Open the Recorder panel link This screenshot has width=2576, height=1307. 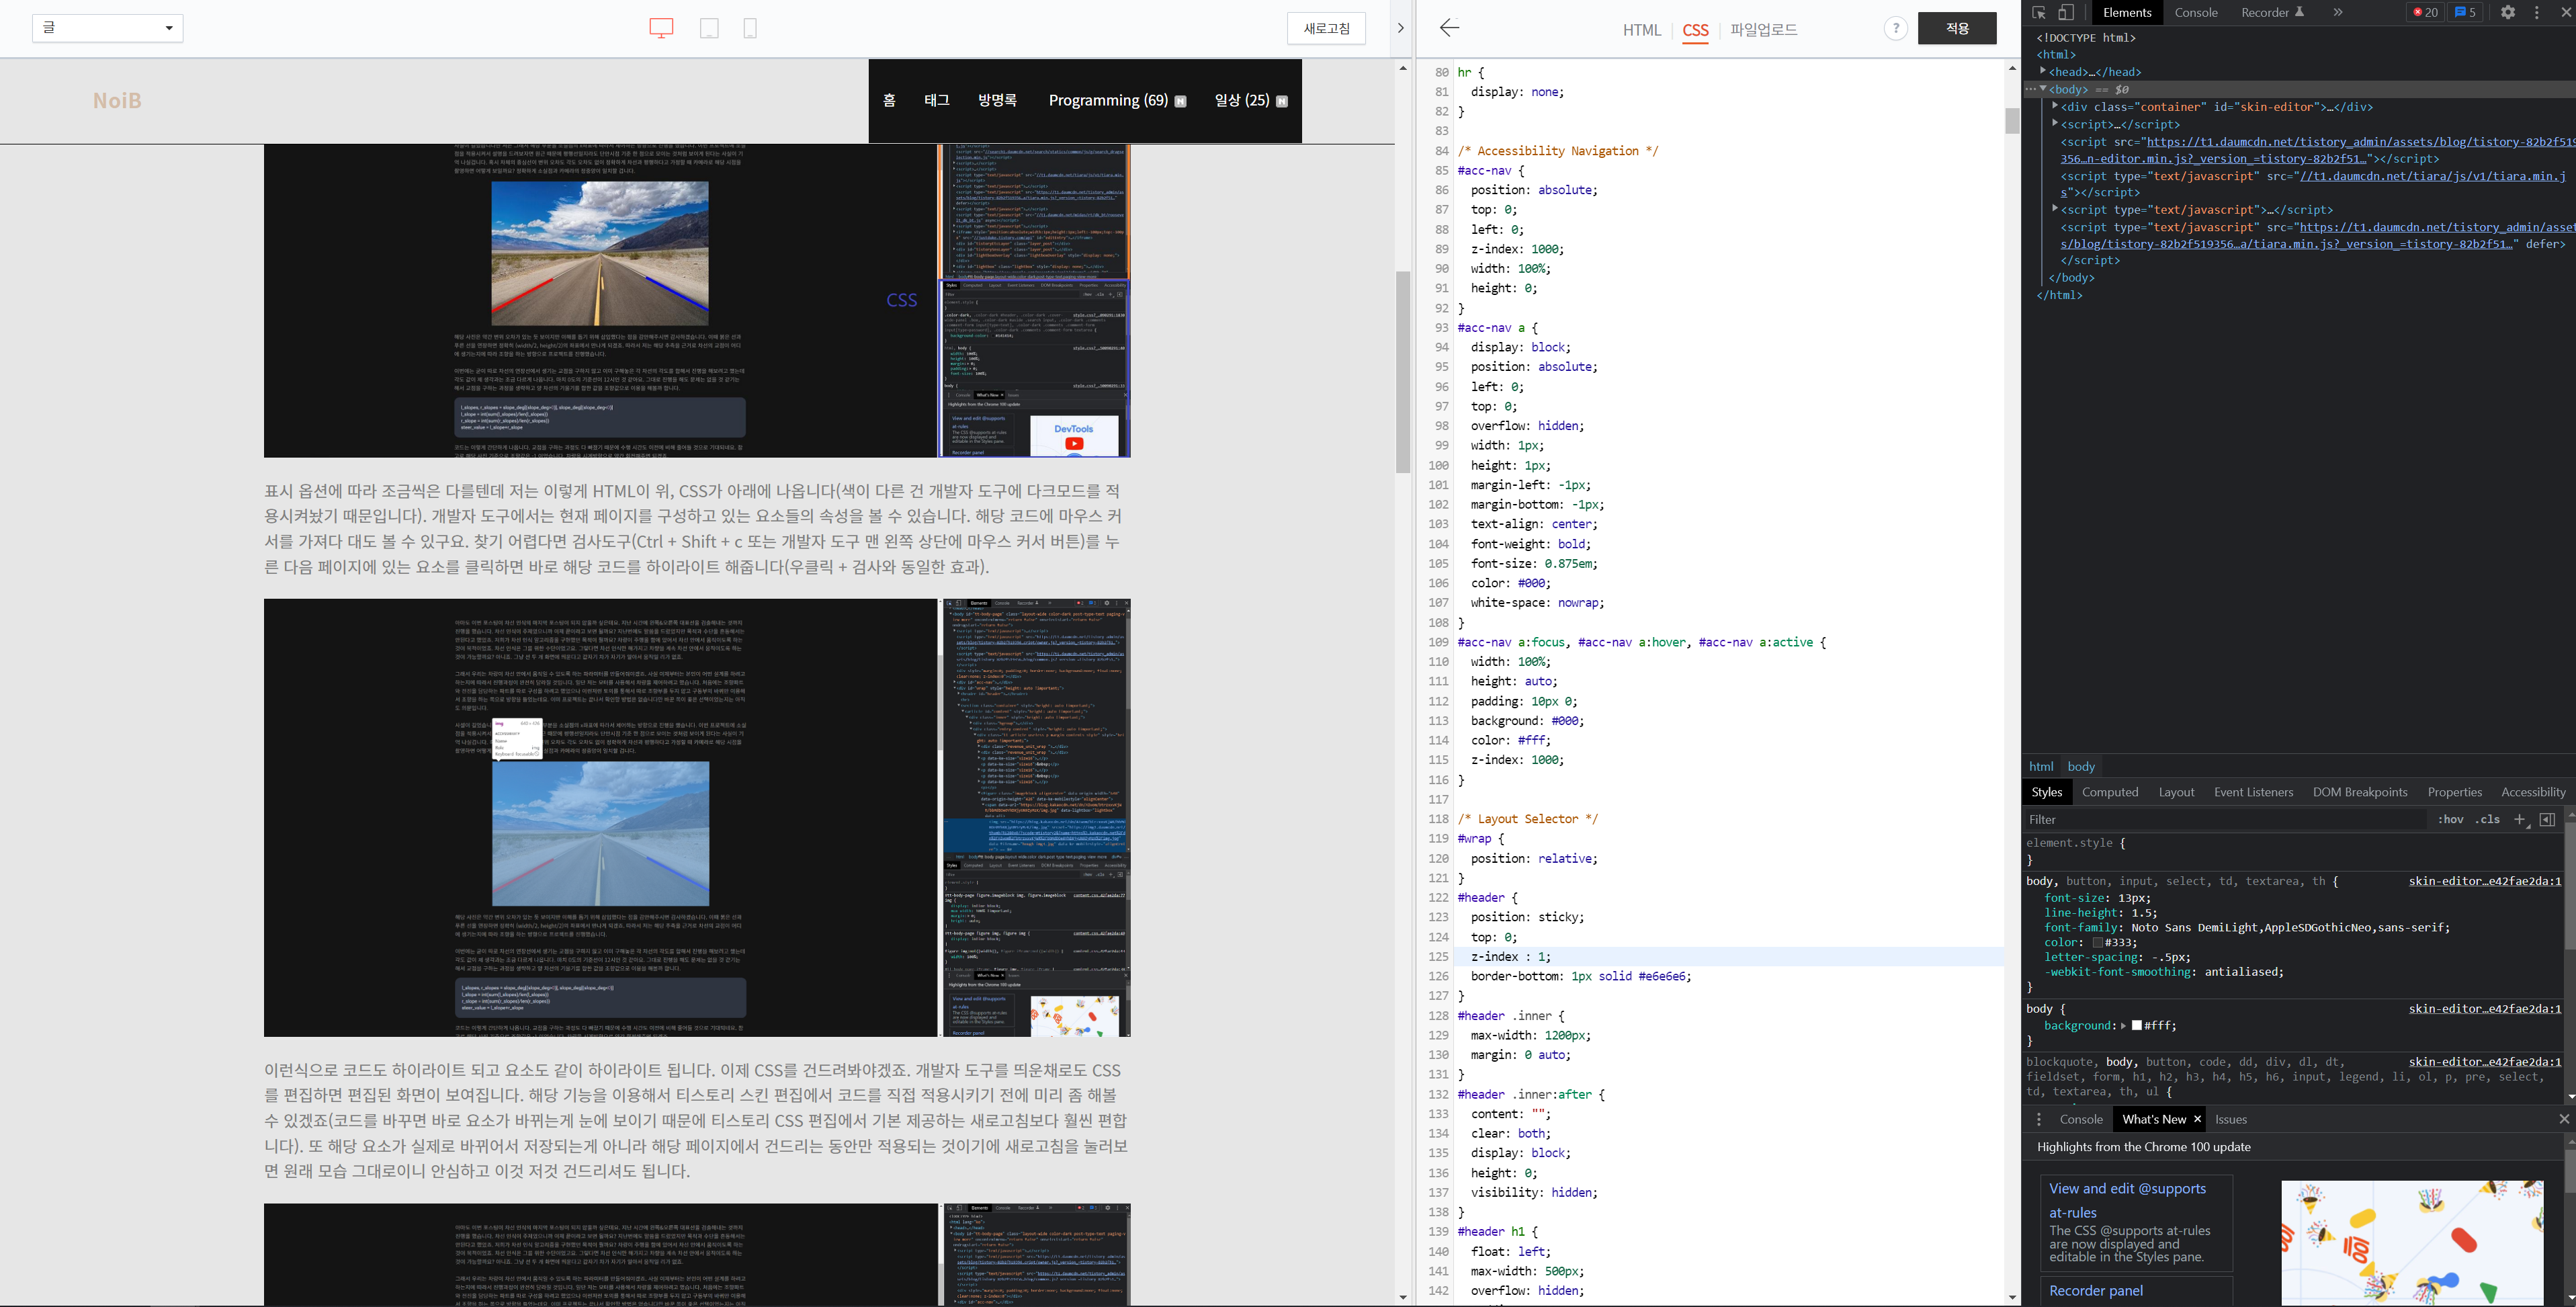tap(2095, 1291)
